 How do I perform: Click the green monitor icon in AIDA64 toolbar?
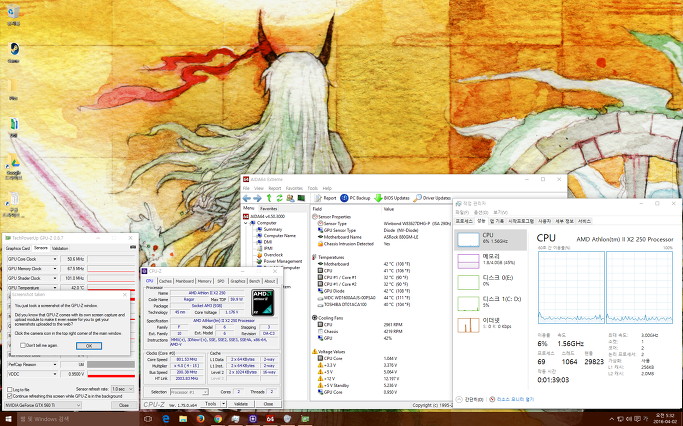pyautogui.click(x=301, y=198)
